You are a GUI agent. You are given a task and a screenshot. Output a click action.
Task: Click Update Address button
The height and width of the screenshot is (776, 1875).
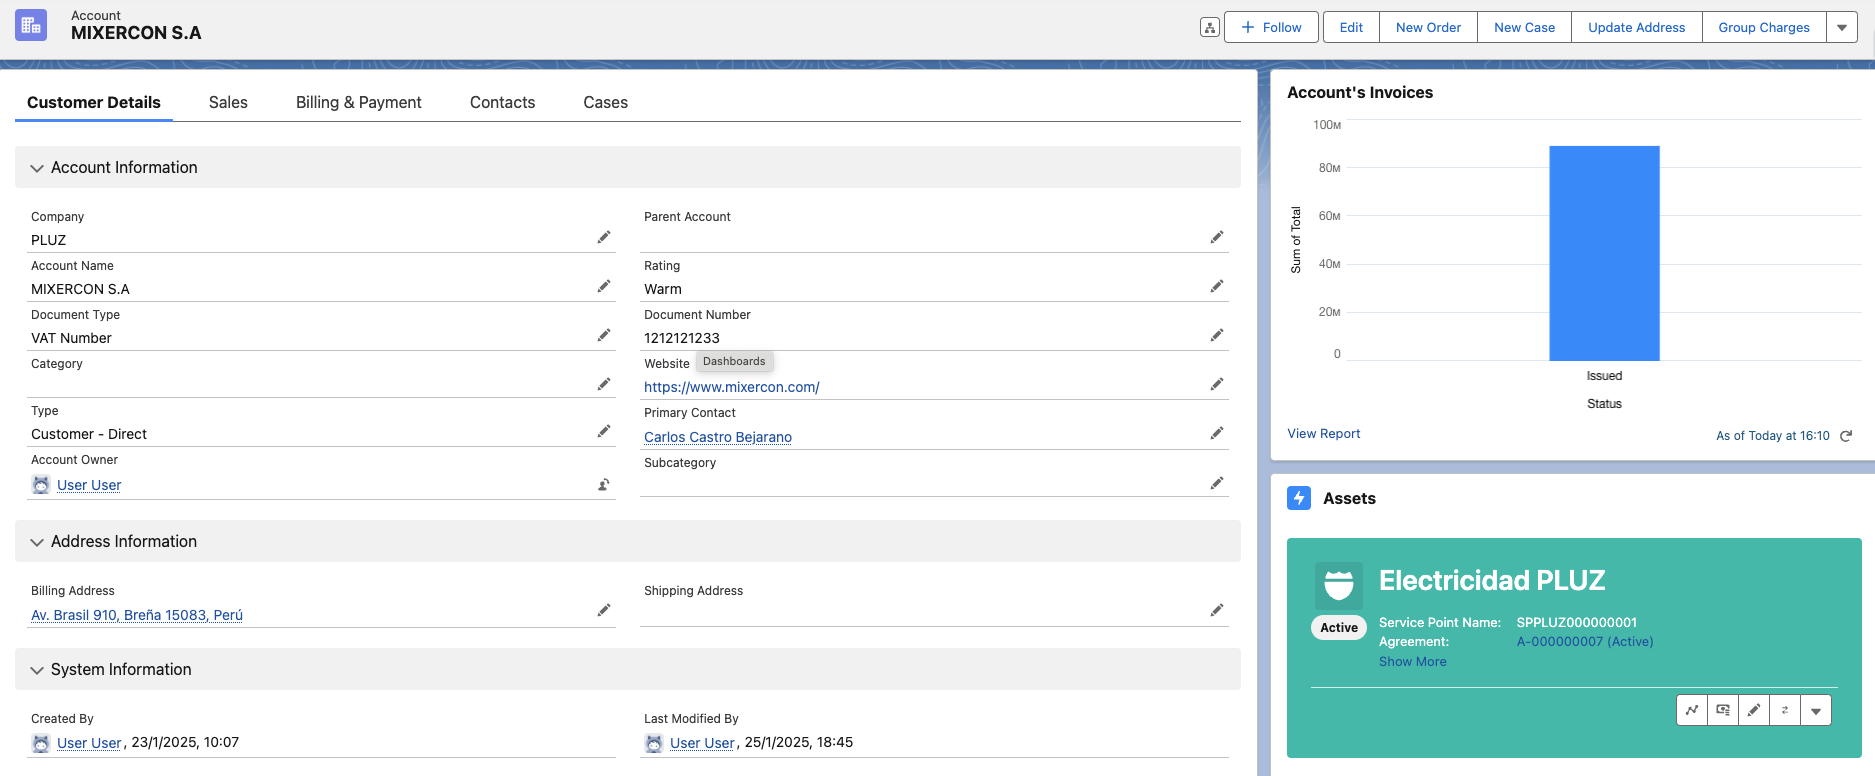pyautogui.click(x=1636, y=28)
